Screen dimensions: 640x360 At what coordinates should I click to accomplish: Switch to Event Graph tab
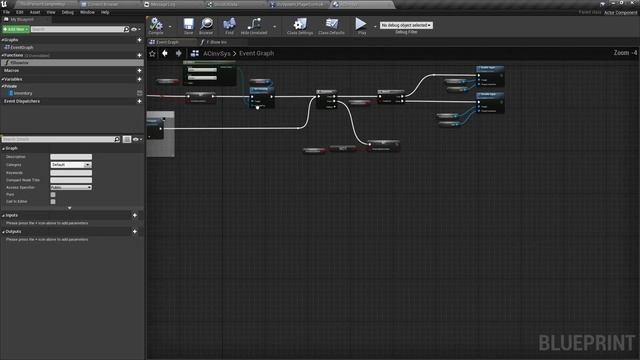pyautogui.click(x=168, y=42)
